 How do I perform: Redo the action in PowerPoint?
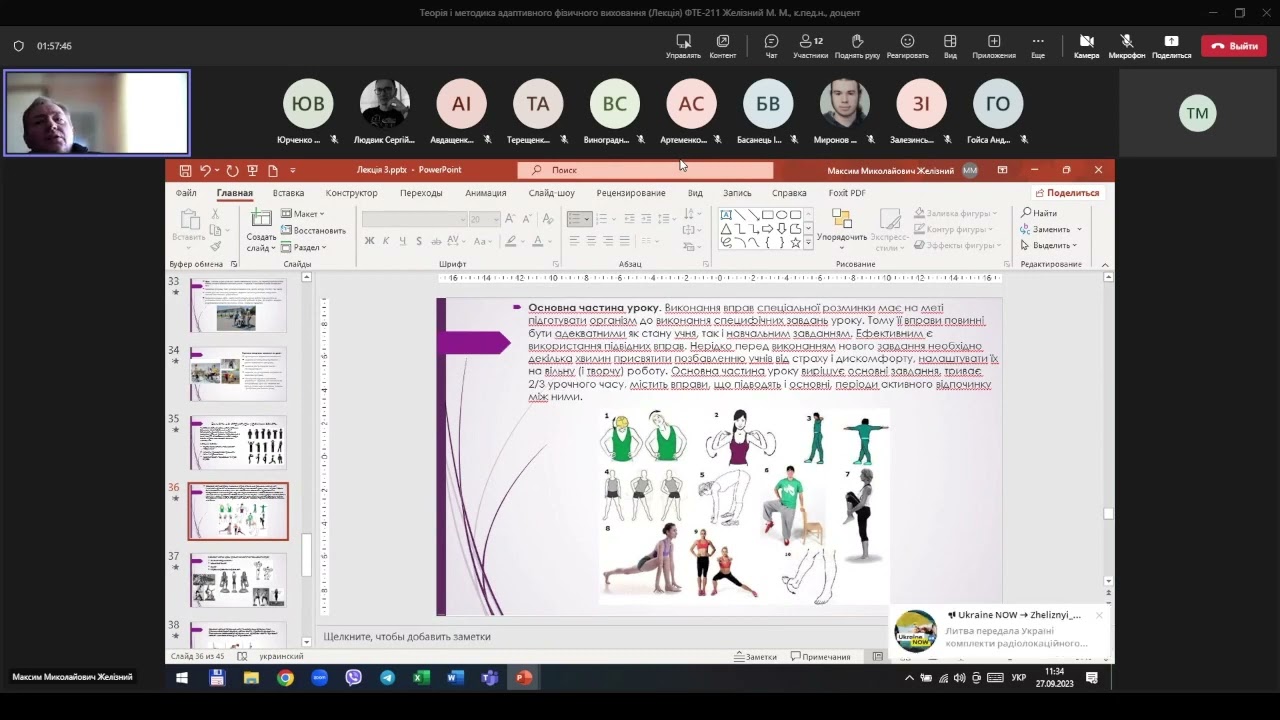(x=232, y=171)
